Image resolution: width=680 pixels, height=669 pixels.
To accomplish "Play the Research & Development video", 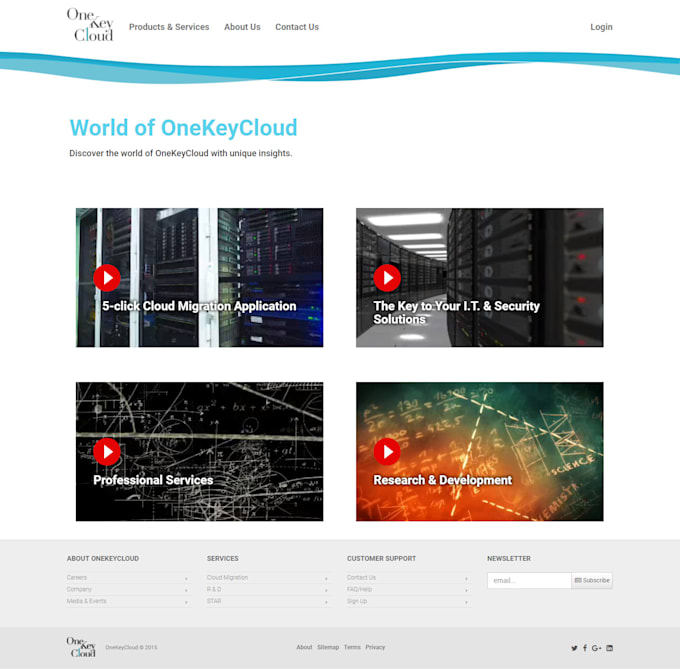I will click(x=387, y=452).
